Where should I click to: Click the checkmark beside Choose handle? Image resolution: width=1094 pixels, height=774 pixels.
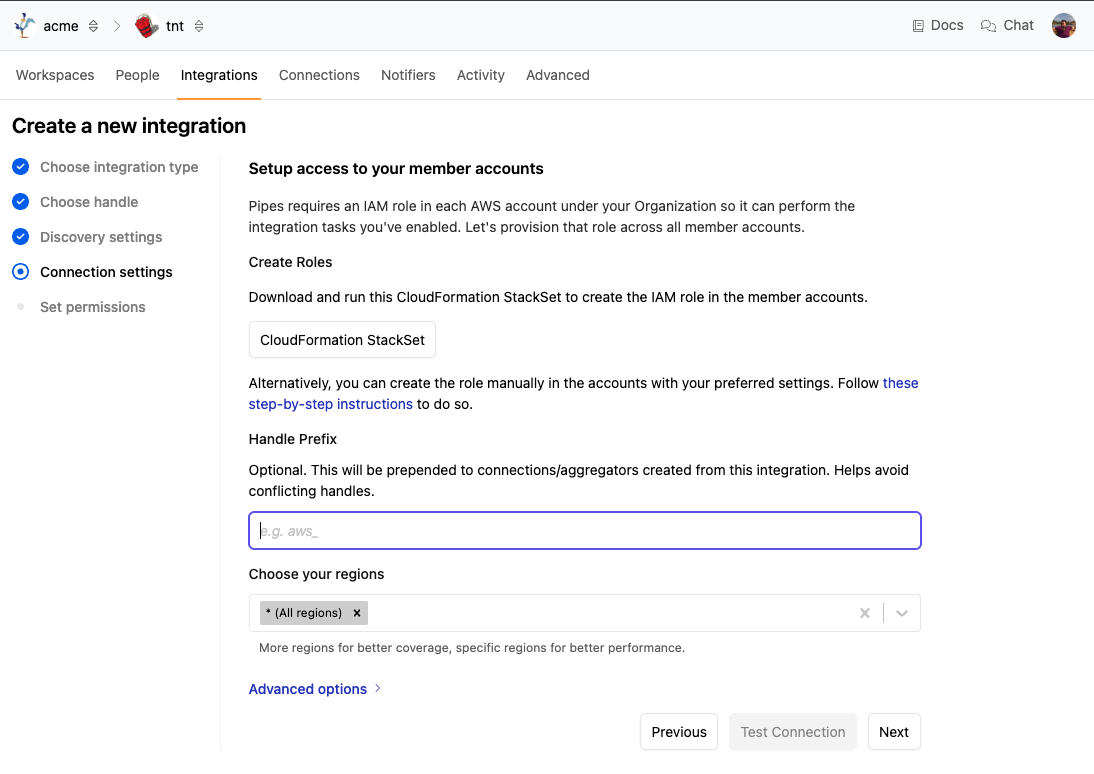(x=20, y=202)
